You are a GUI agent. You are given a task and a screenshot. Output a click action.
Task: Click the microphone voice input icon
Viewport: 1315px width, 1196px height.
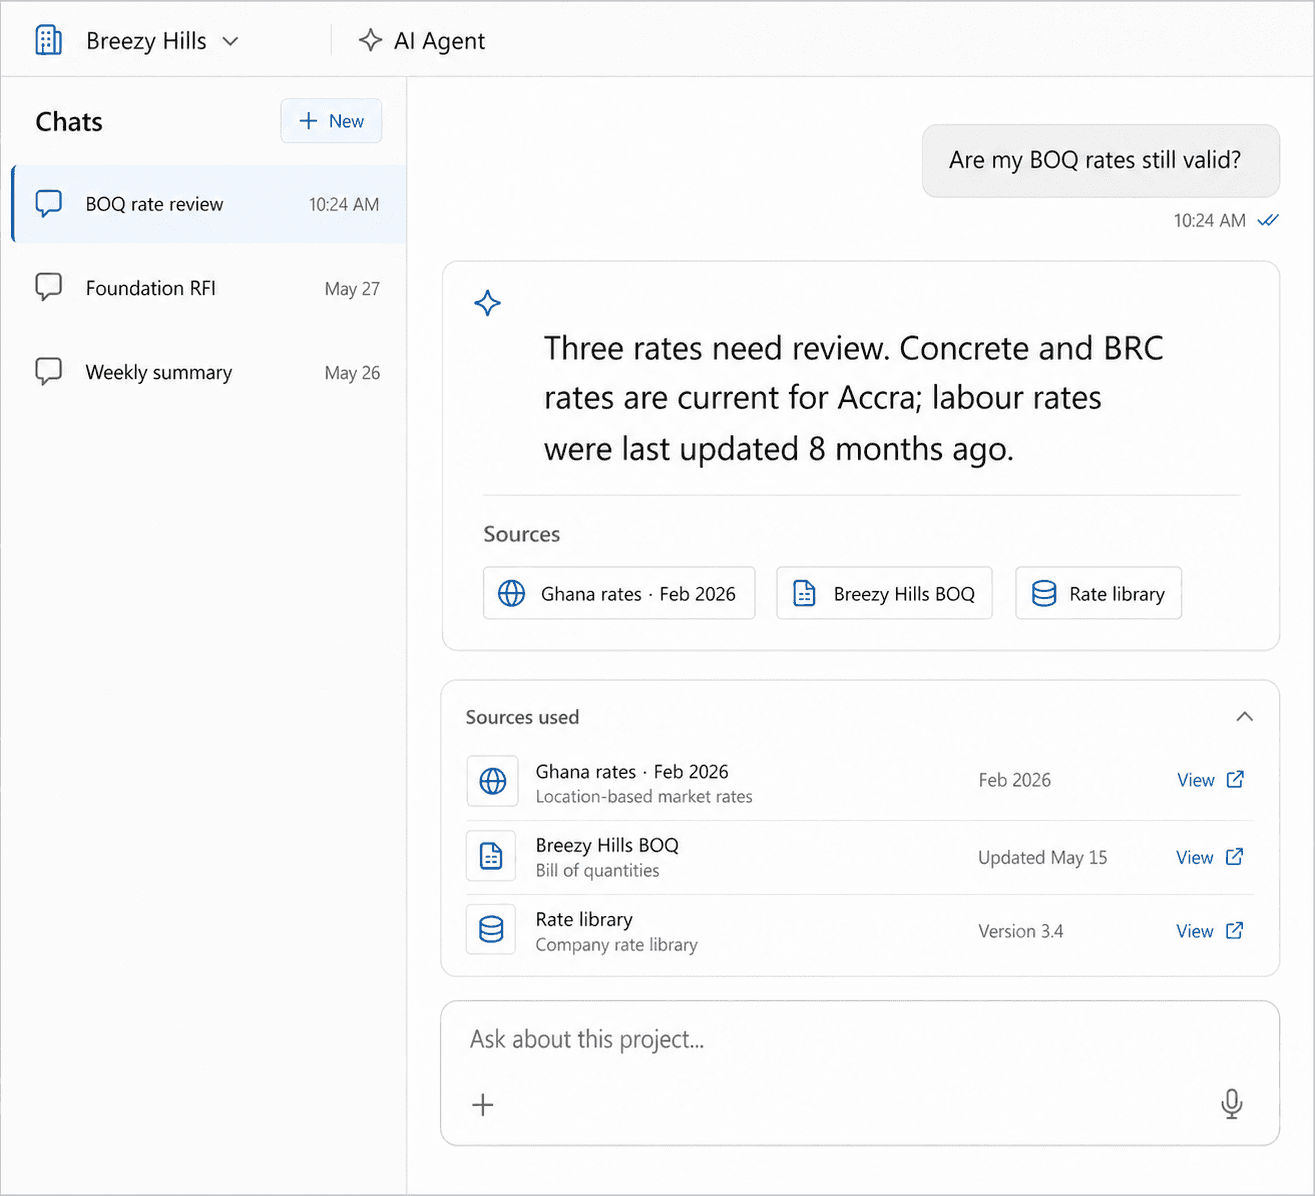1231,1104
